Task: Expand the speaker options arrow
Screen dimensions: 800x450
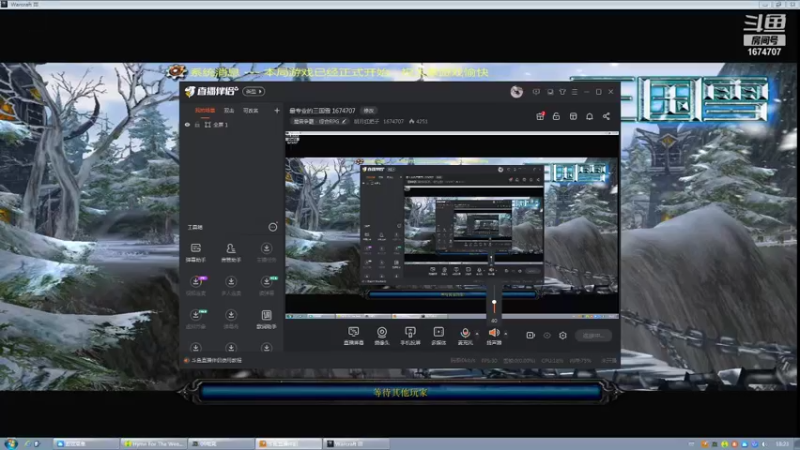Action: click(x=506, y=334)
